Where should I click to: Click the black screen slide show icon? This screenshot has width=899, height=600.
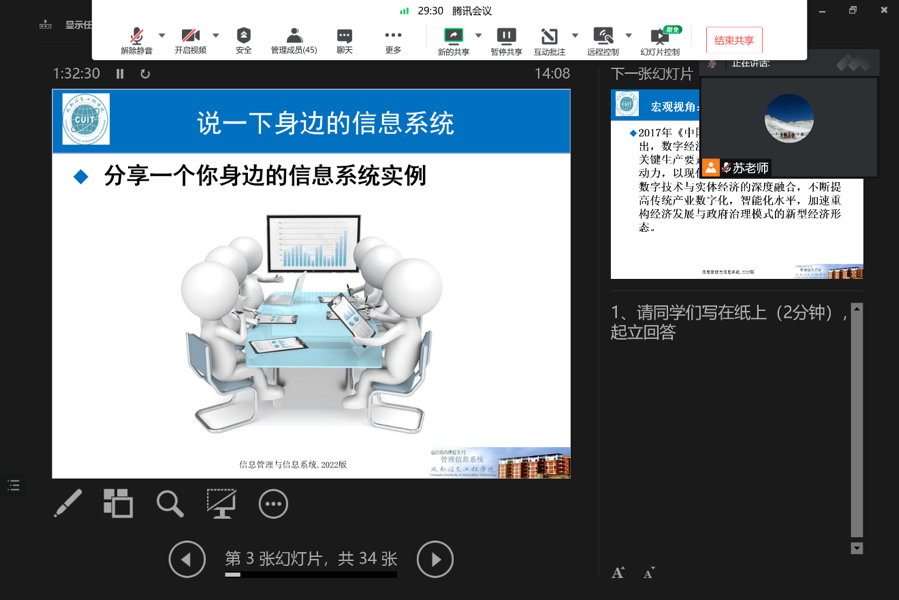tap(221, 503)
